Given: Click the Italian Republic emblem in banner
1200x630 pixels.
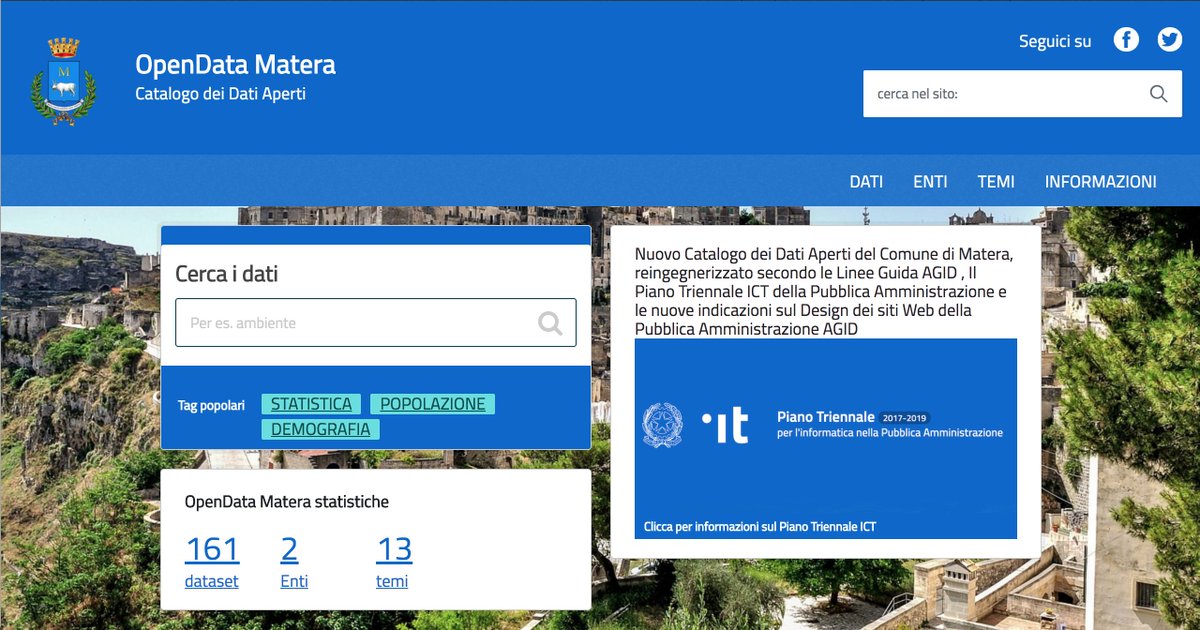Looking at the screenshot, I should pos(662,425).
